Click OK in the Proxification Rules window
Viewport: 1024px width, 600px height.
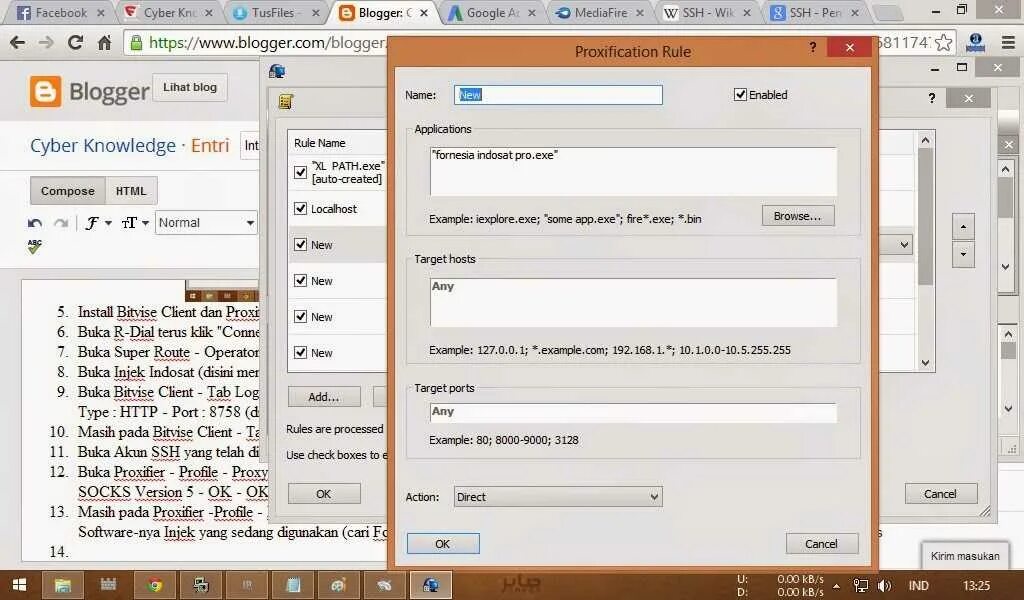pos(324,494)
